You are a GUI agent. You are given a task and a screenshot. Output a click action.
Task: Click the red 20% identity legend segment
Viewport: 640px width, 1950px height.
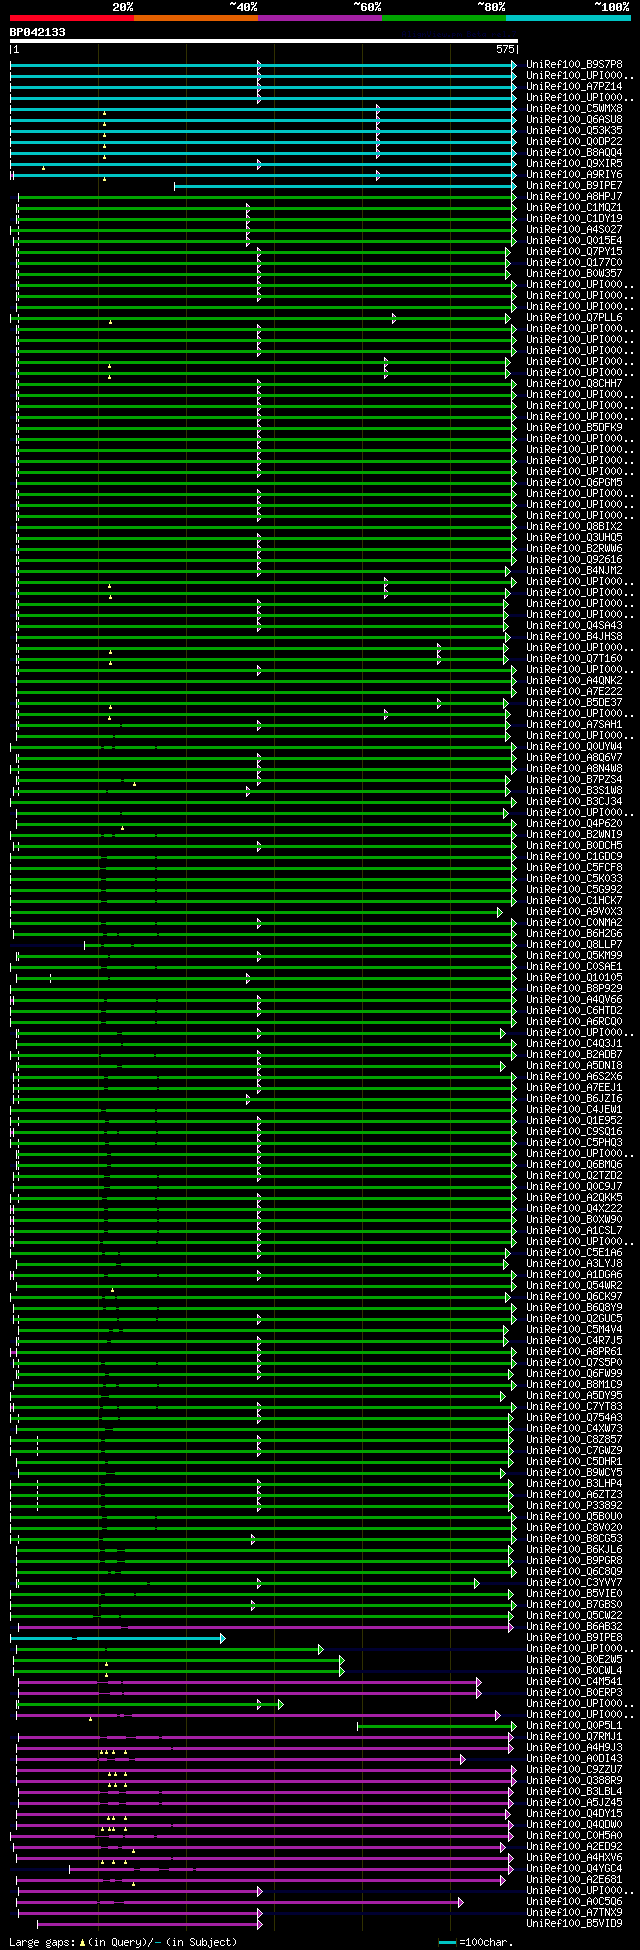click(72, 18)
